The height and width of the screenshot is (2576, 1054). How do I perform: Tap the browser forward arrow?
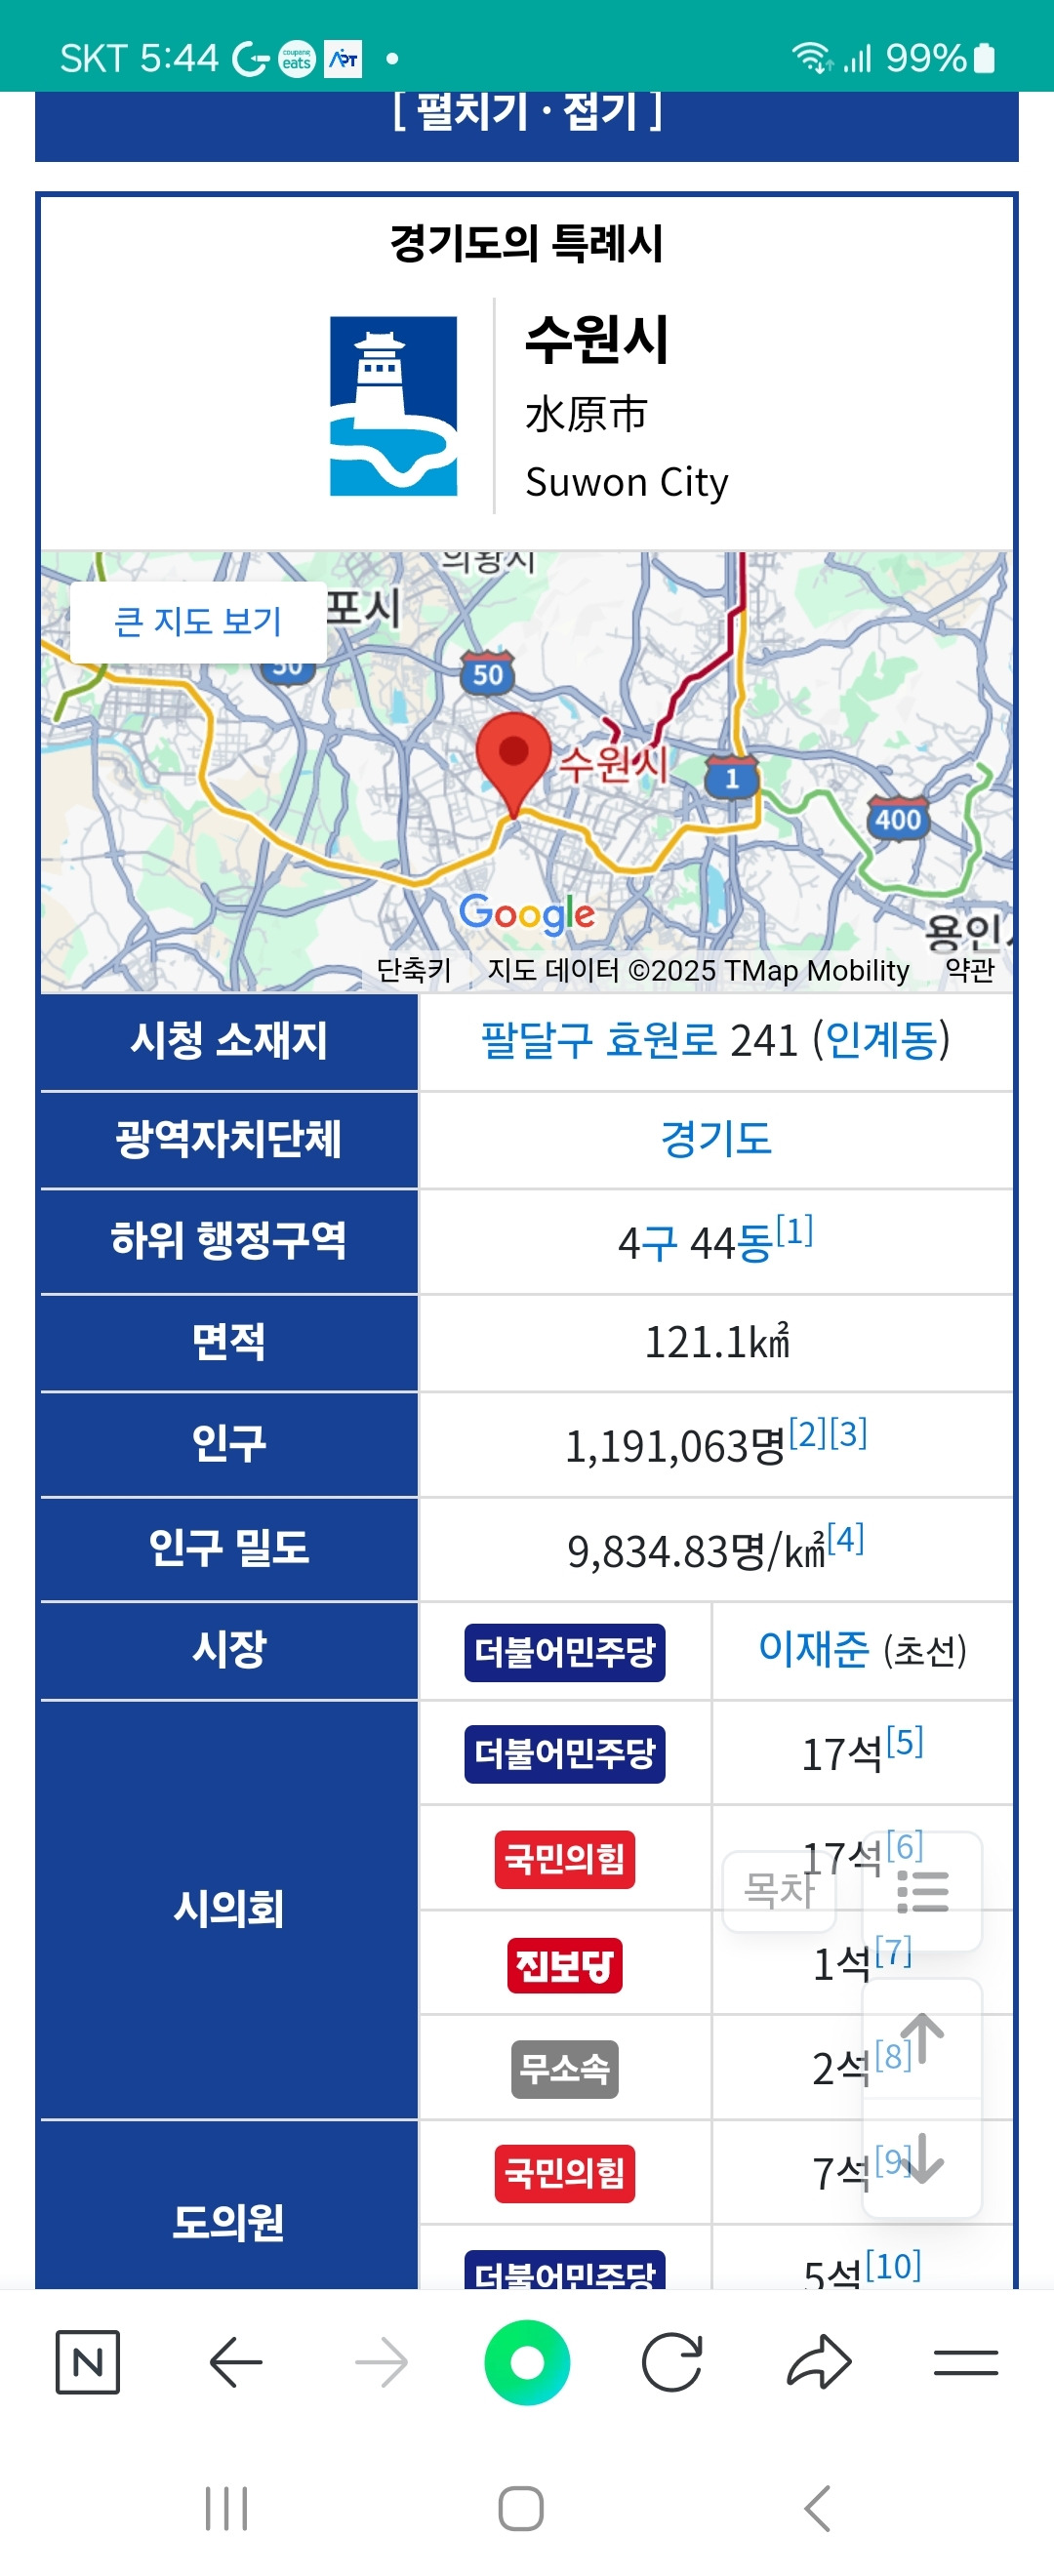pos(382,2362)
